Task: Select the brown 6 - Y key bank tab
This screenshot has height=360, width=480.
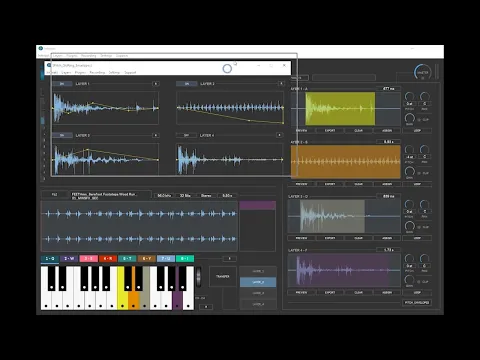Action: coord(146,259)
